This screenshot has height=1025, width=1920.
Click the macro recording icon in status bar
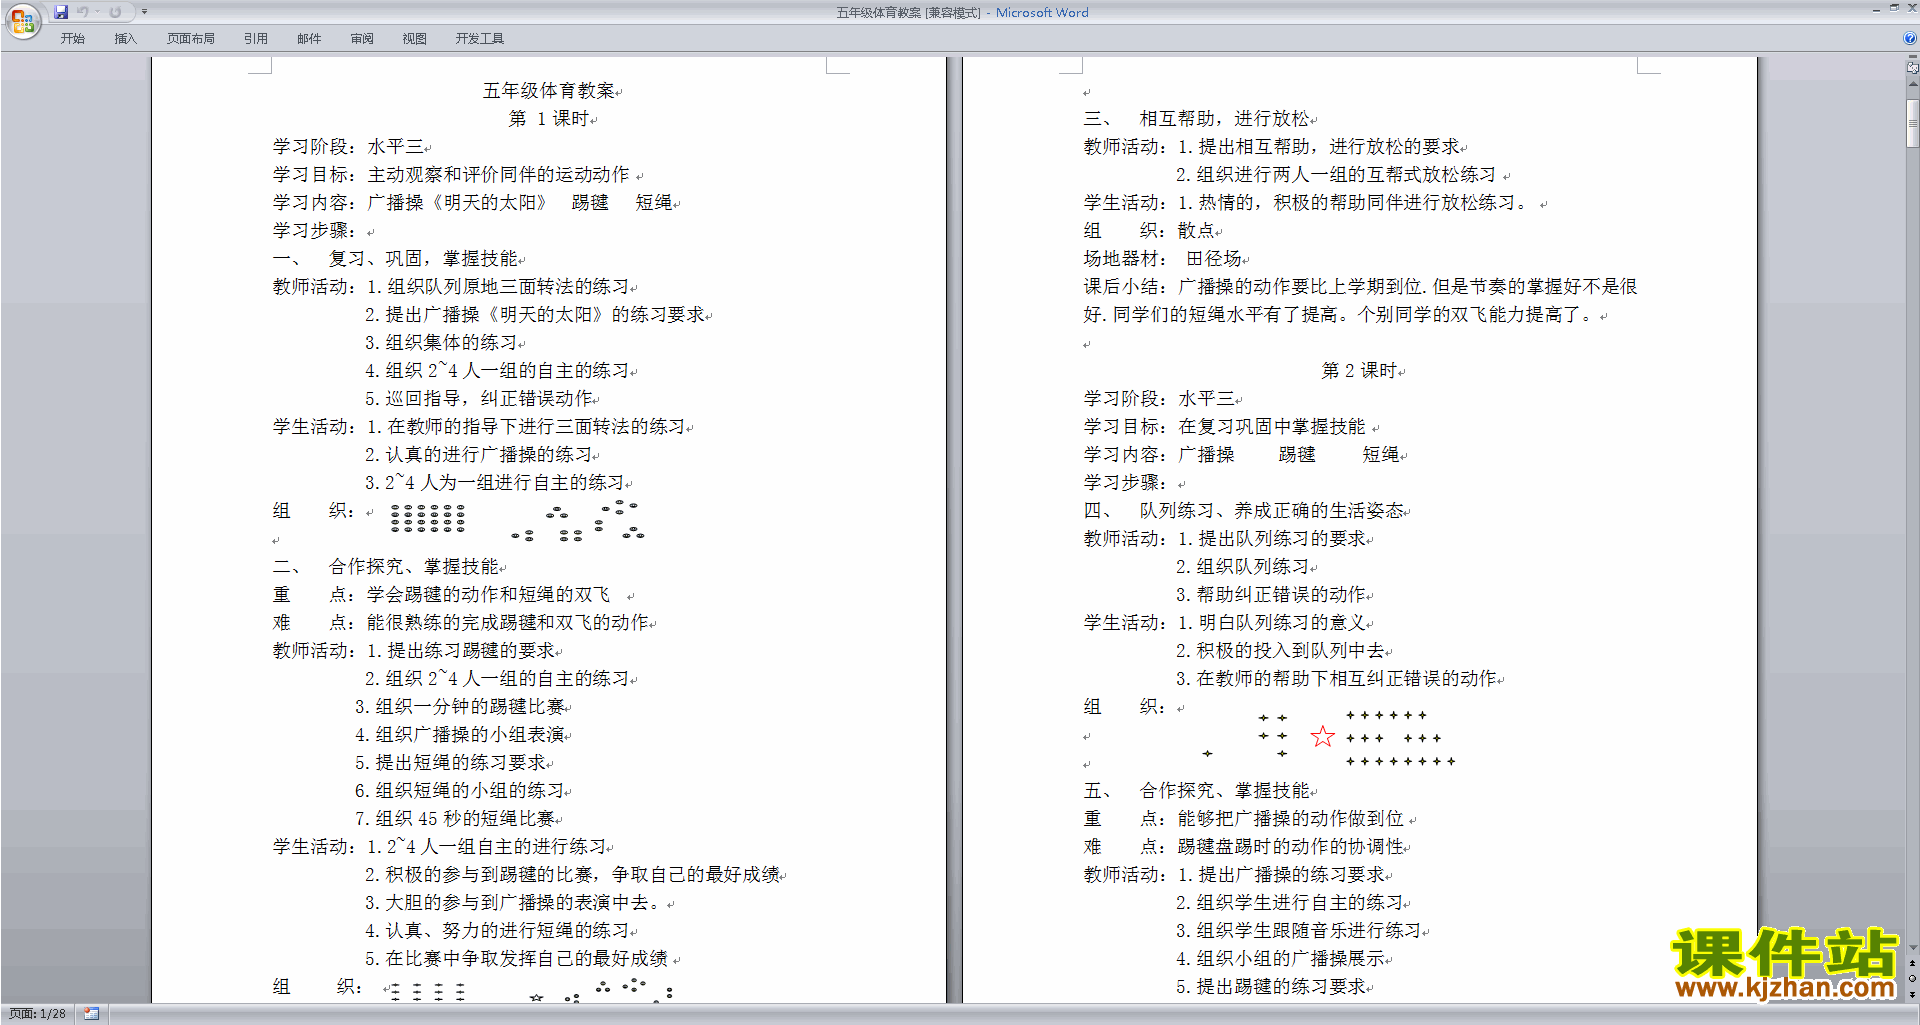[92, 1014]
